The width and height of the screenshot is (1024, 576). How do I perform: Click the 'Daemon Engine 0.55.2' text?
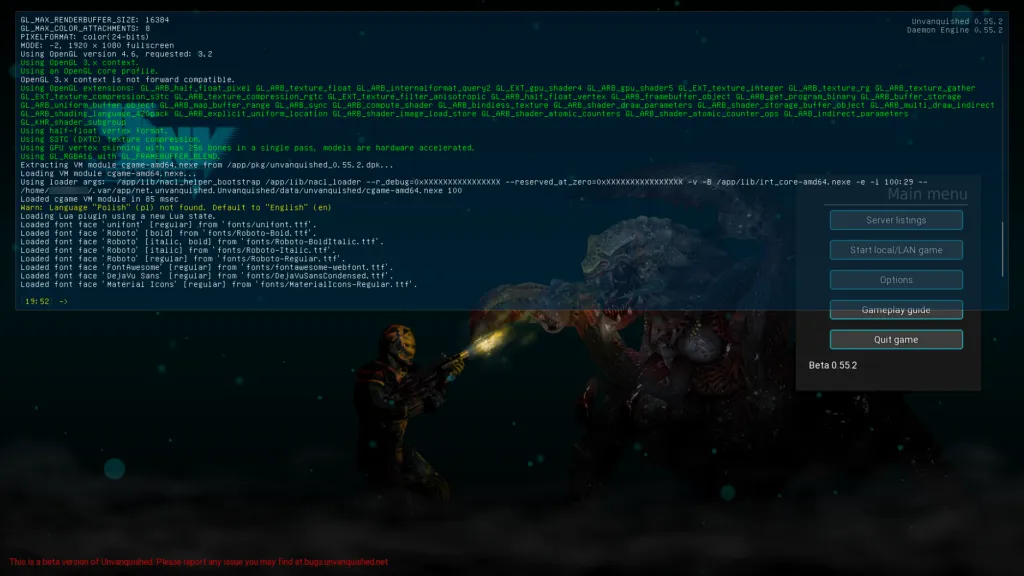tap(955, 30)
